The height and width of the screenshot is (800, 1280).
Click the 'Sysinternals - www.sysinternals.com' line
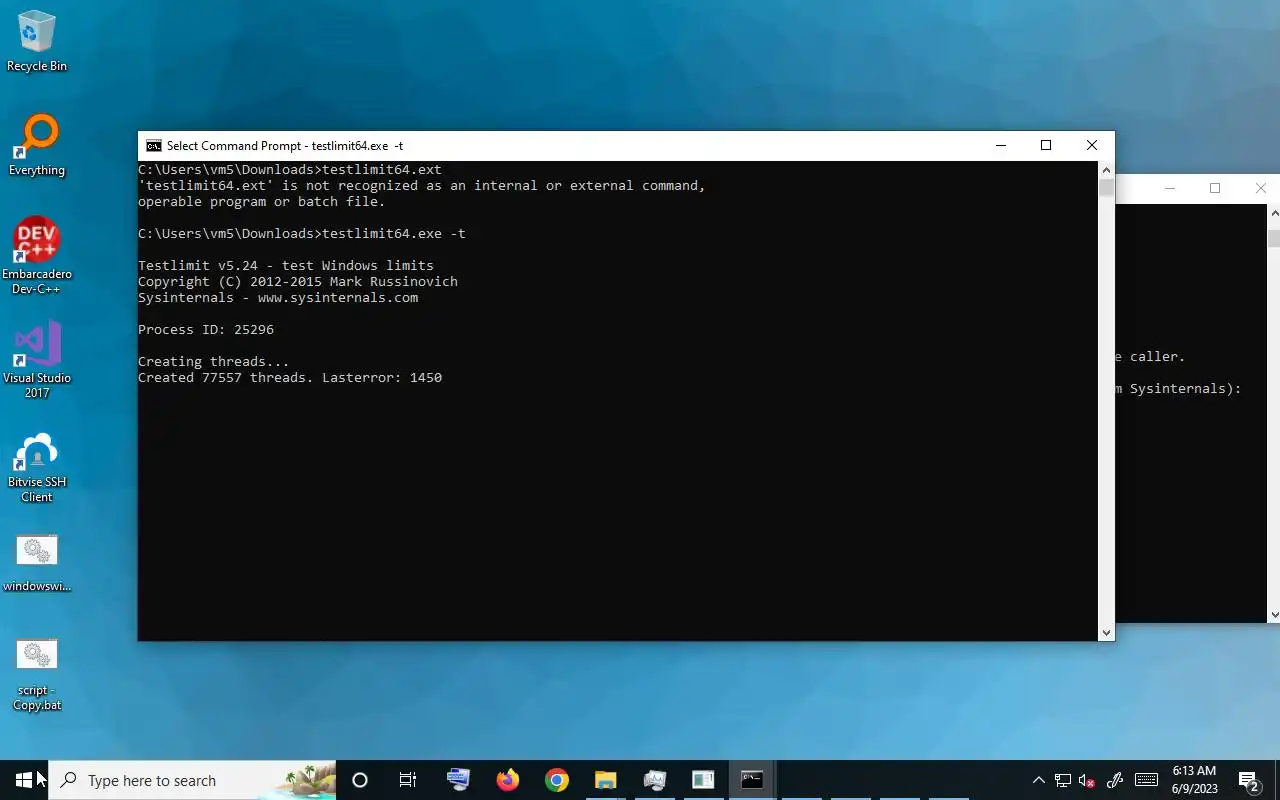278,298
